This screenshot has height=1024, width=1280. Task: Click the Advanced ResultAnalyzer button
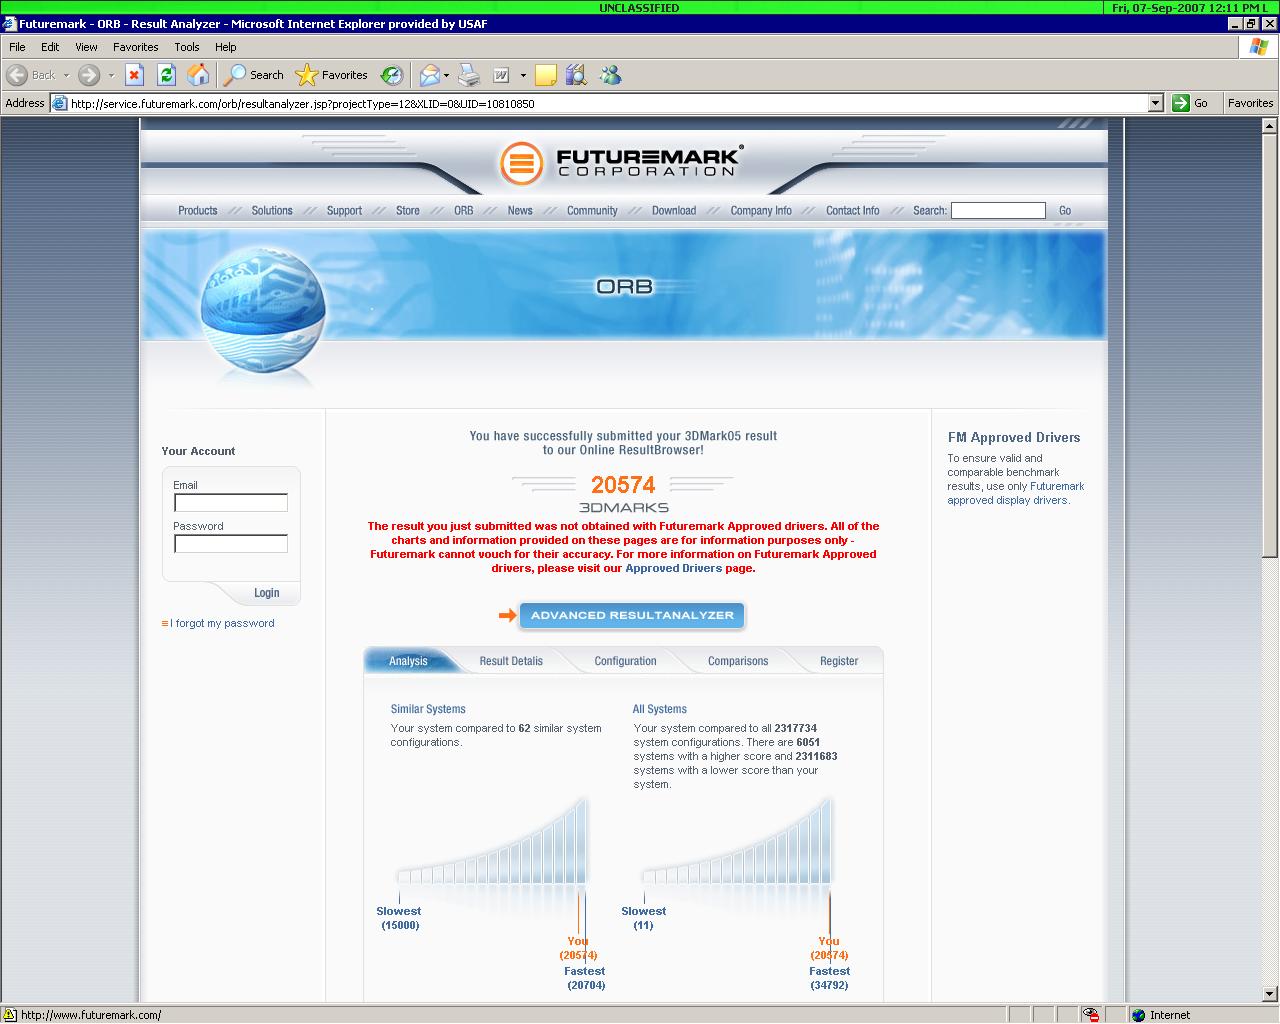(x=632, y=615)
